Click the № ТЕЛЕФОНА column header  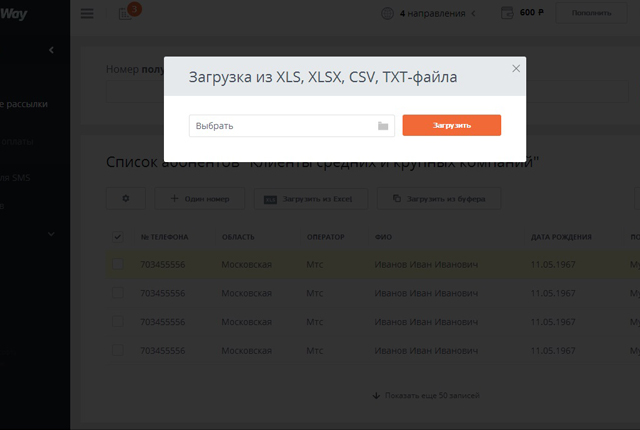164,237
